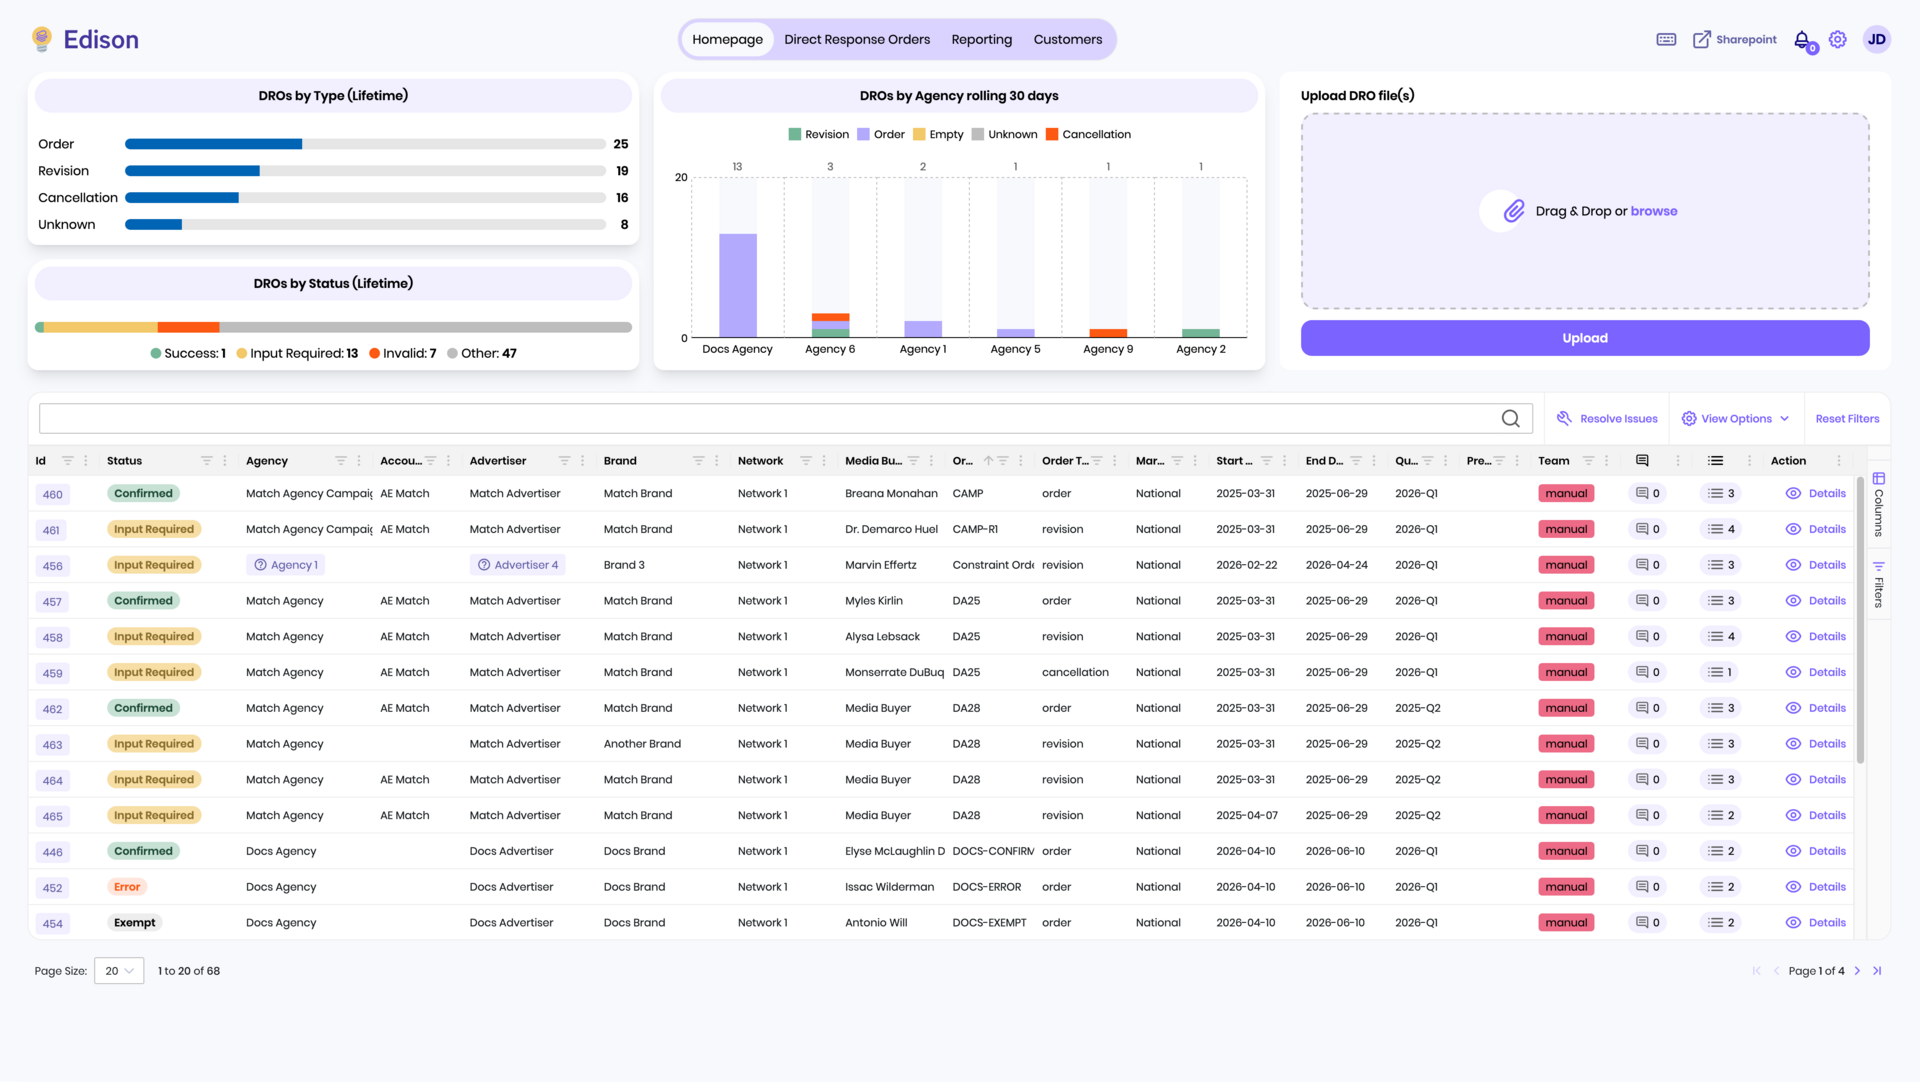Select the Resolve Issues wrench icon
The image size is (1920, 1082).
tap(1566, 418)
